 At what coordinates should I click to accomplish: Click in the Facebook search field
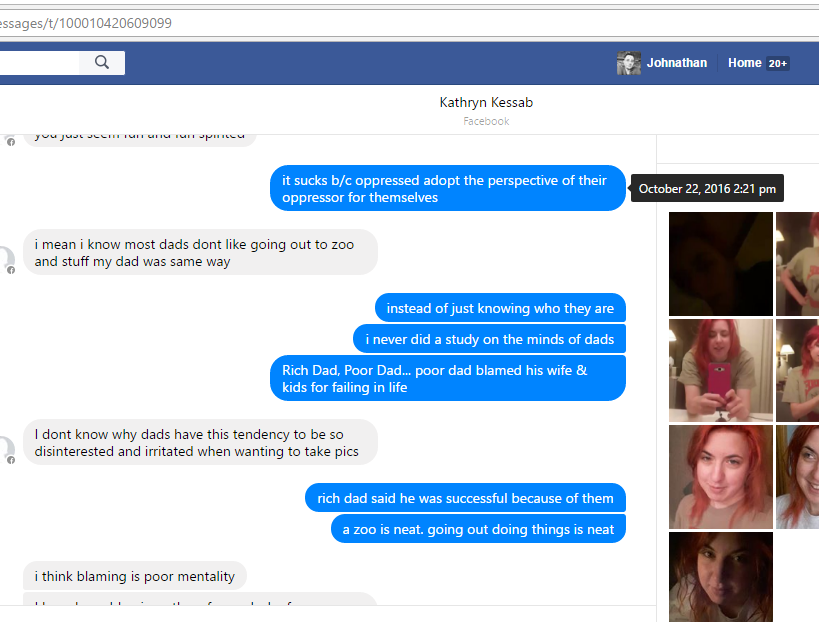pos(39,63)
